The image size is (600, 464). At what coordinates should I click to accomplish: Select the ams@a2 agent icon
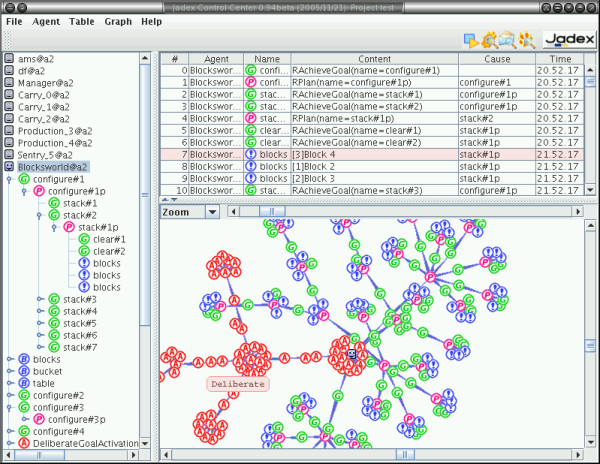9,59
